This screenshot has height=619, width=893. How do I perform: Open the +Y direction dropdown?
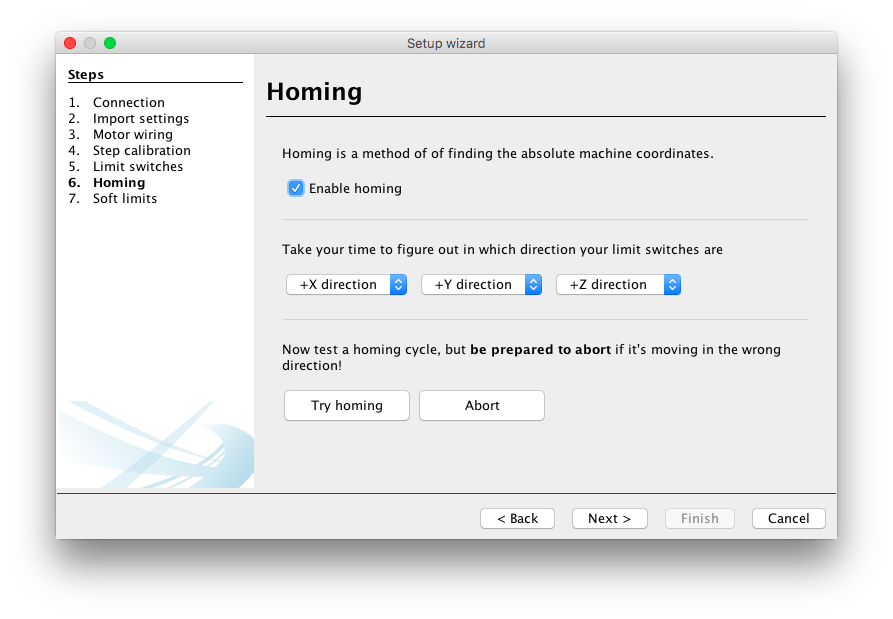481,284
